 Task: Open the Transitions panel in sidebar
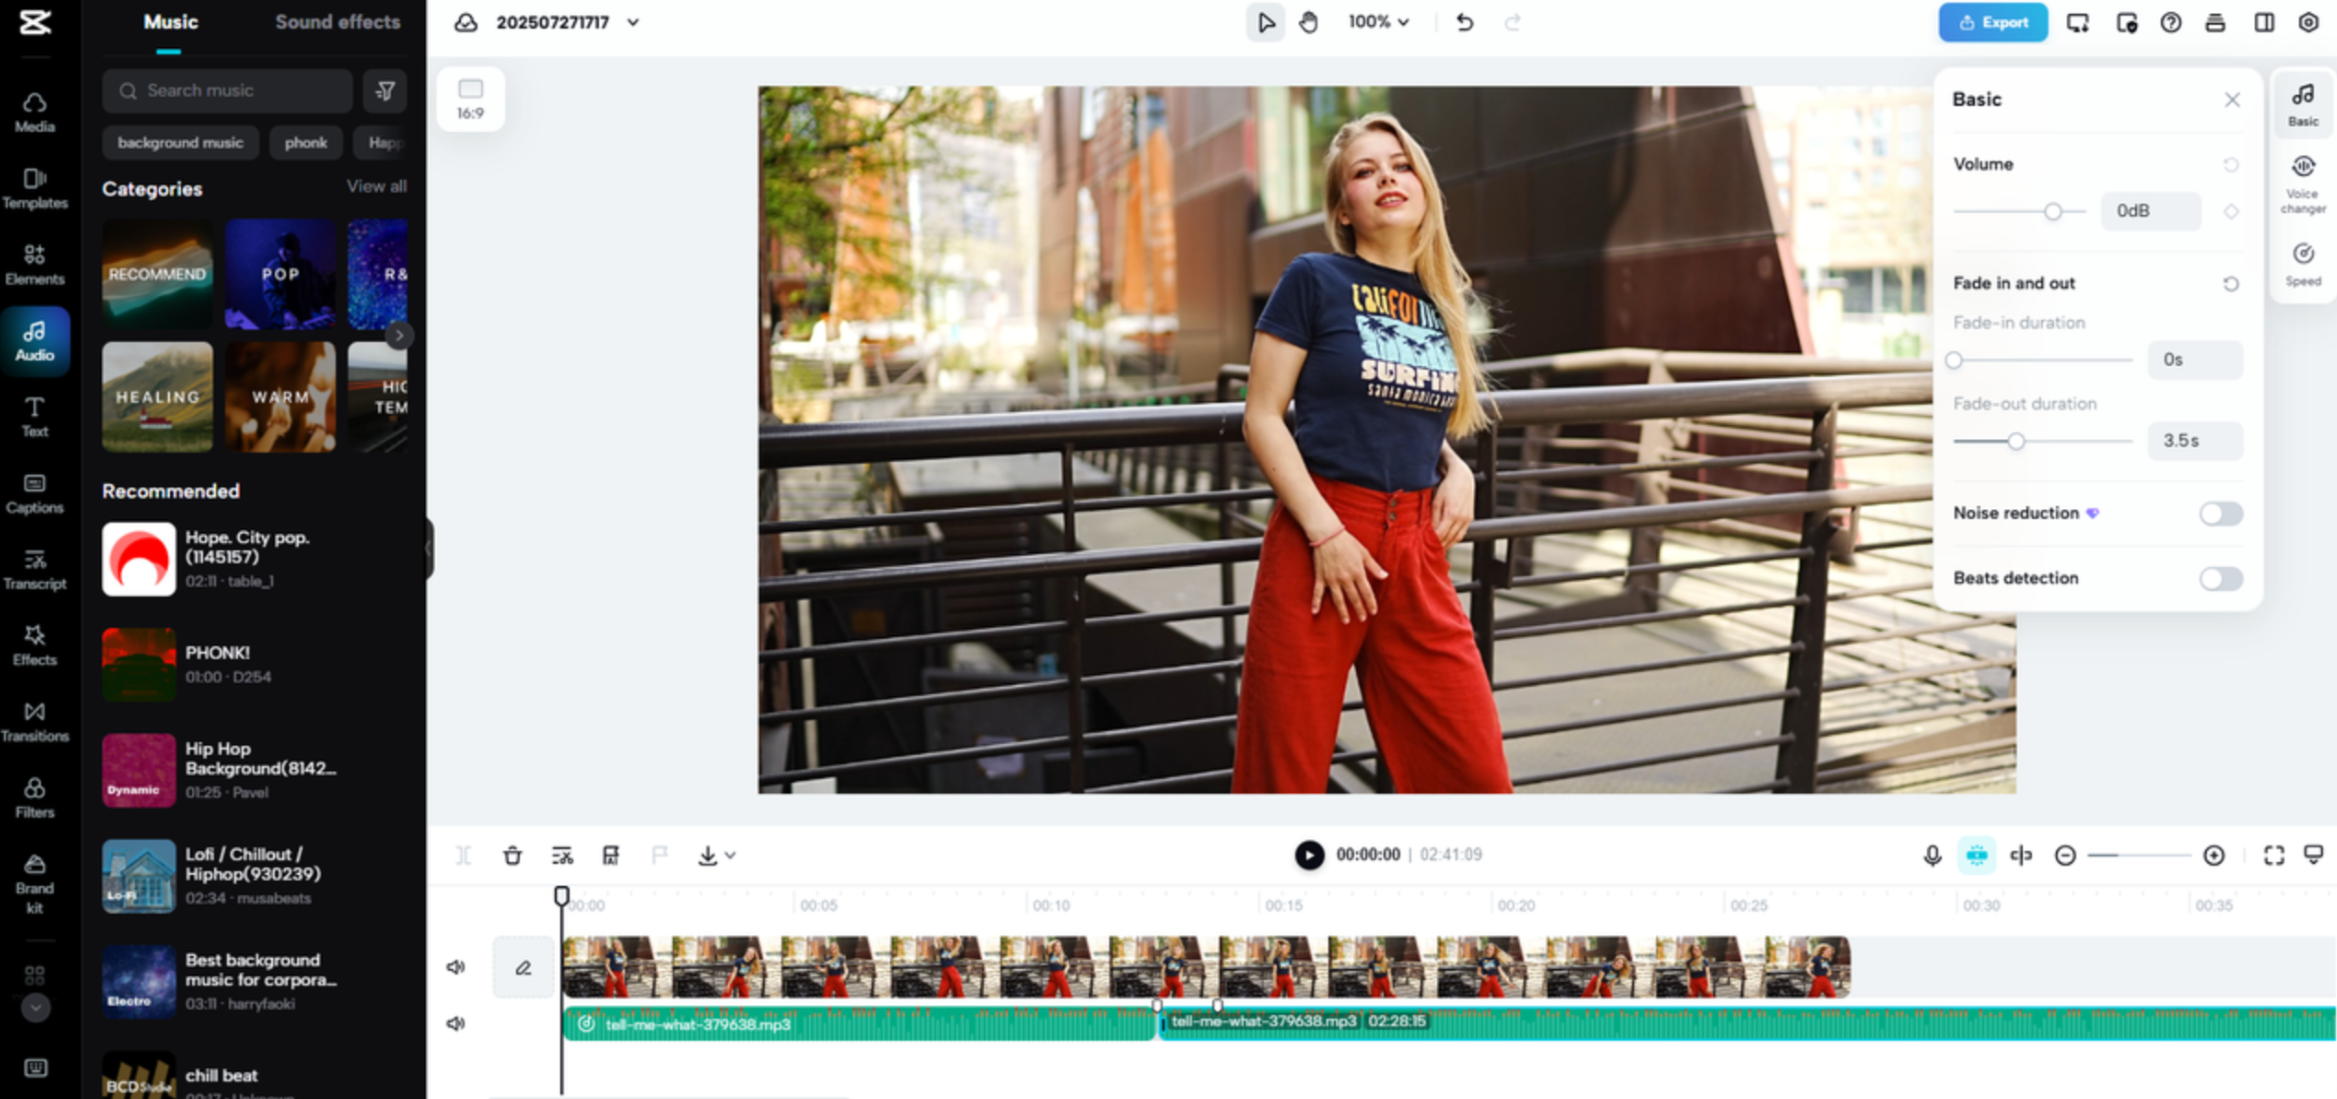(35, 720)
